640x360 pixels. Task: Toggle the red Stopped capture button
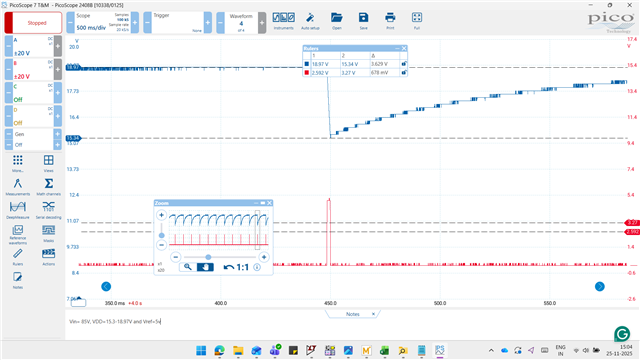33,23
